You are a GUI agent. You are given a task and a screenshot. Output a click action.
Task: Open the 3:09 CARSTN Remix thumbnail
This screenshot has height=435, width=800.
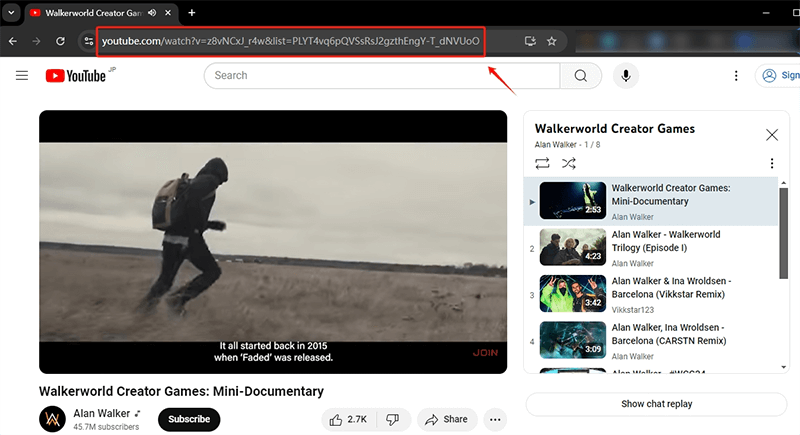click(573, 340)
